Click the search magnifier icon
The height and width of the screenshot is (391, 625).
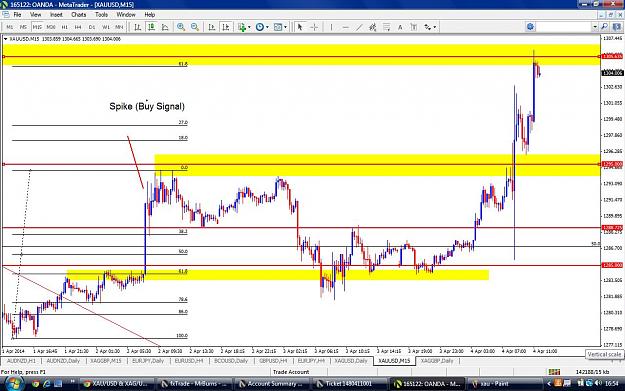604,27
